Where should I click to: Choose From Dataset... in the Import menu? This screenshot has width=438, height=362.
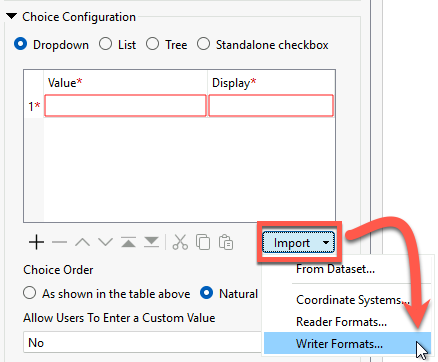335,269
